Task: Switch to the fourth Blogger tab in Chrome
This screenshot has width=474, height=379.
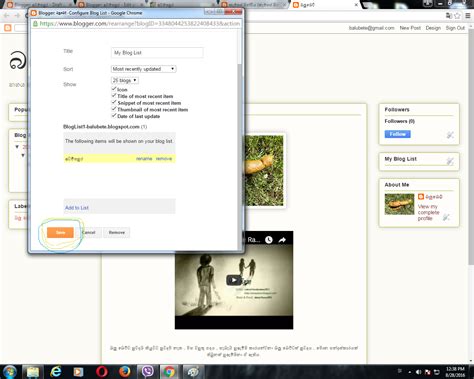Action: click(x=255, y=5)
